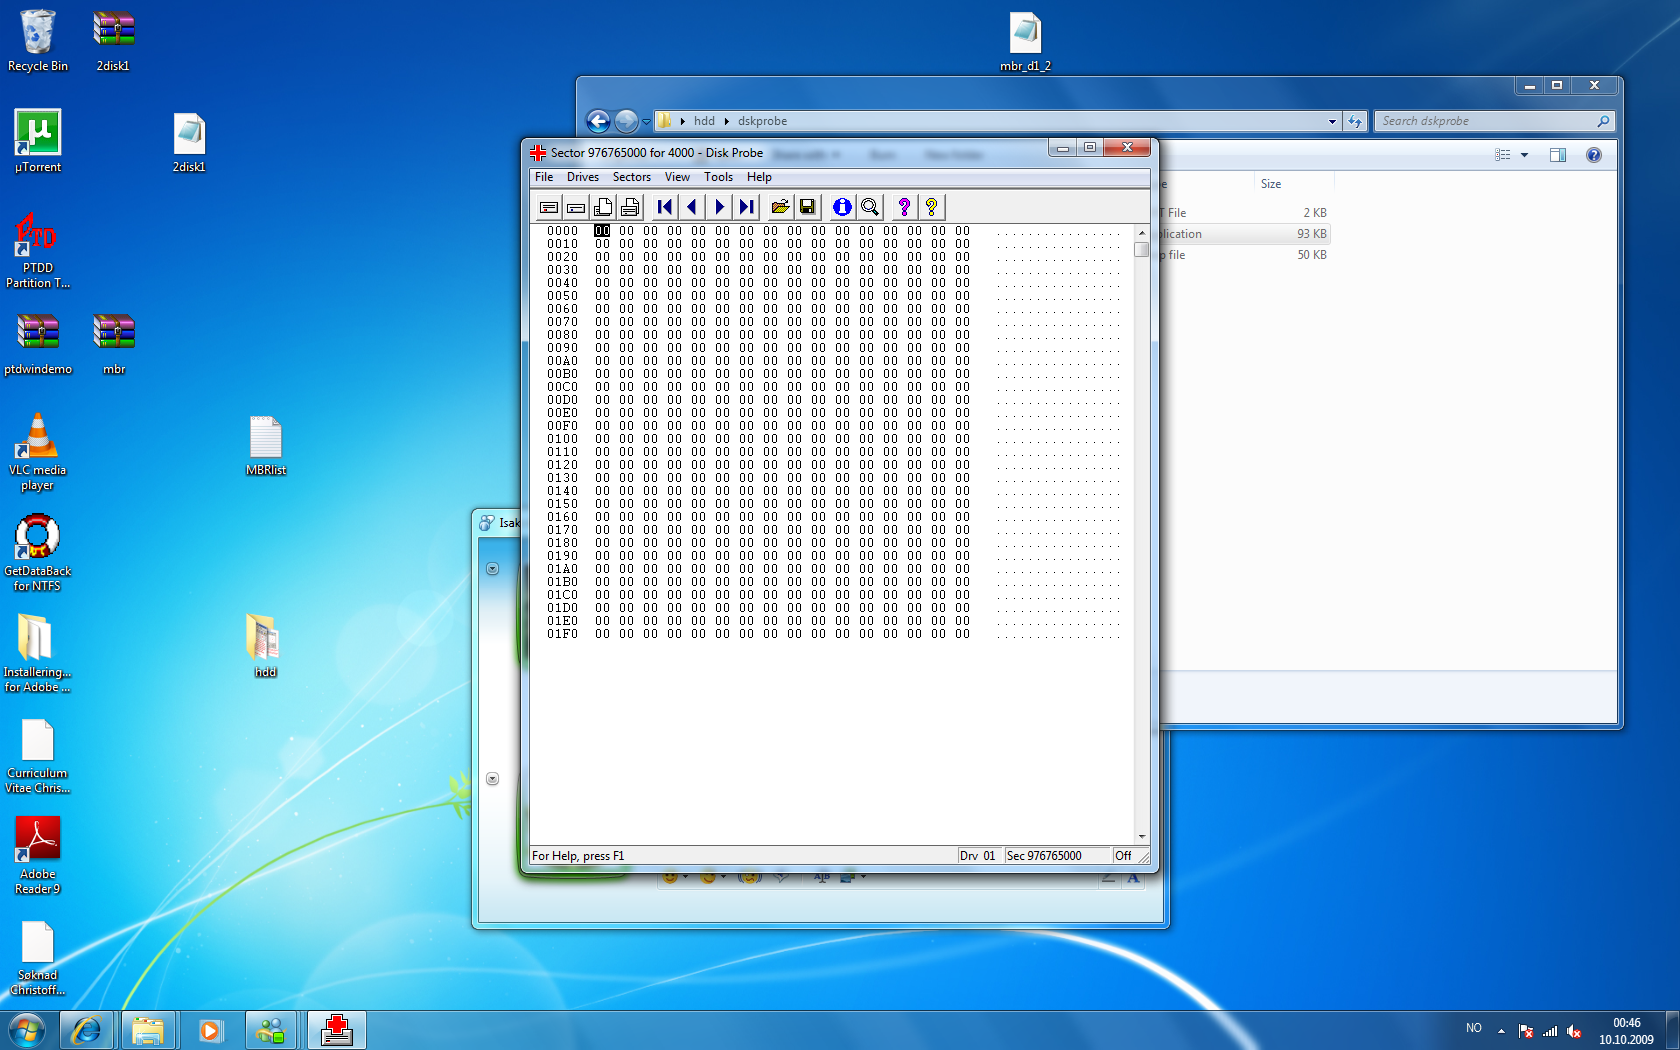Click the first drive toolbar icon in Disk Probe

549,207
